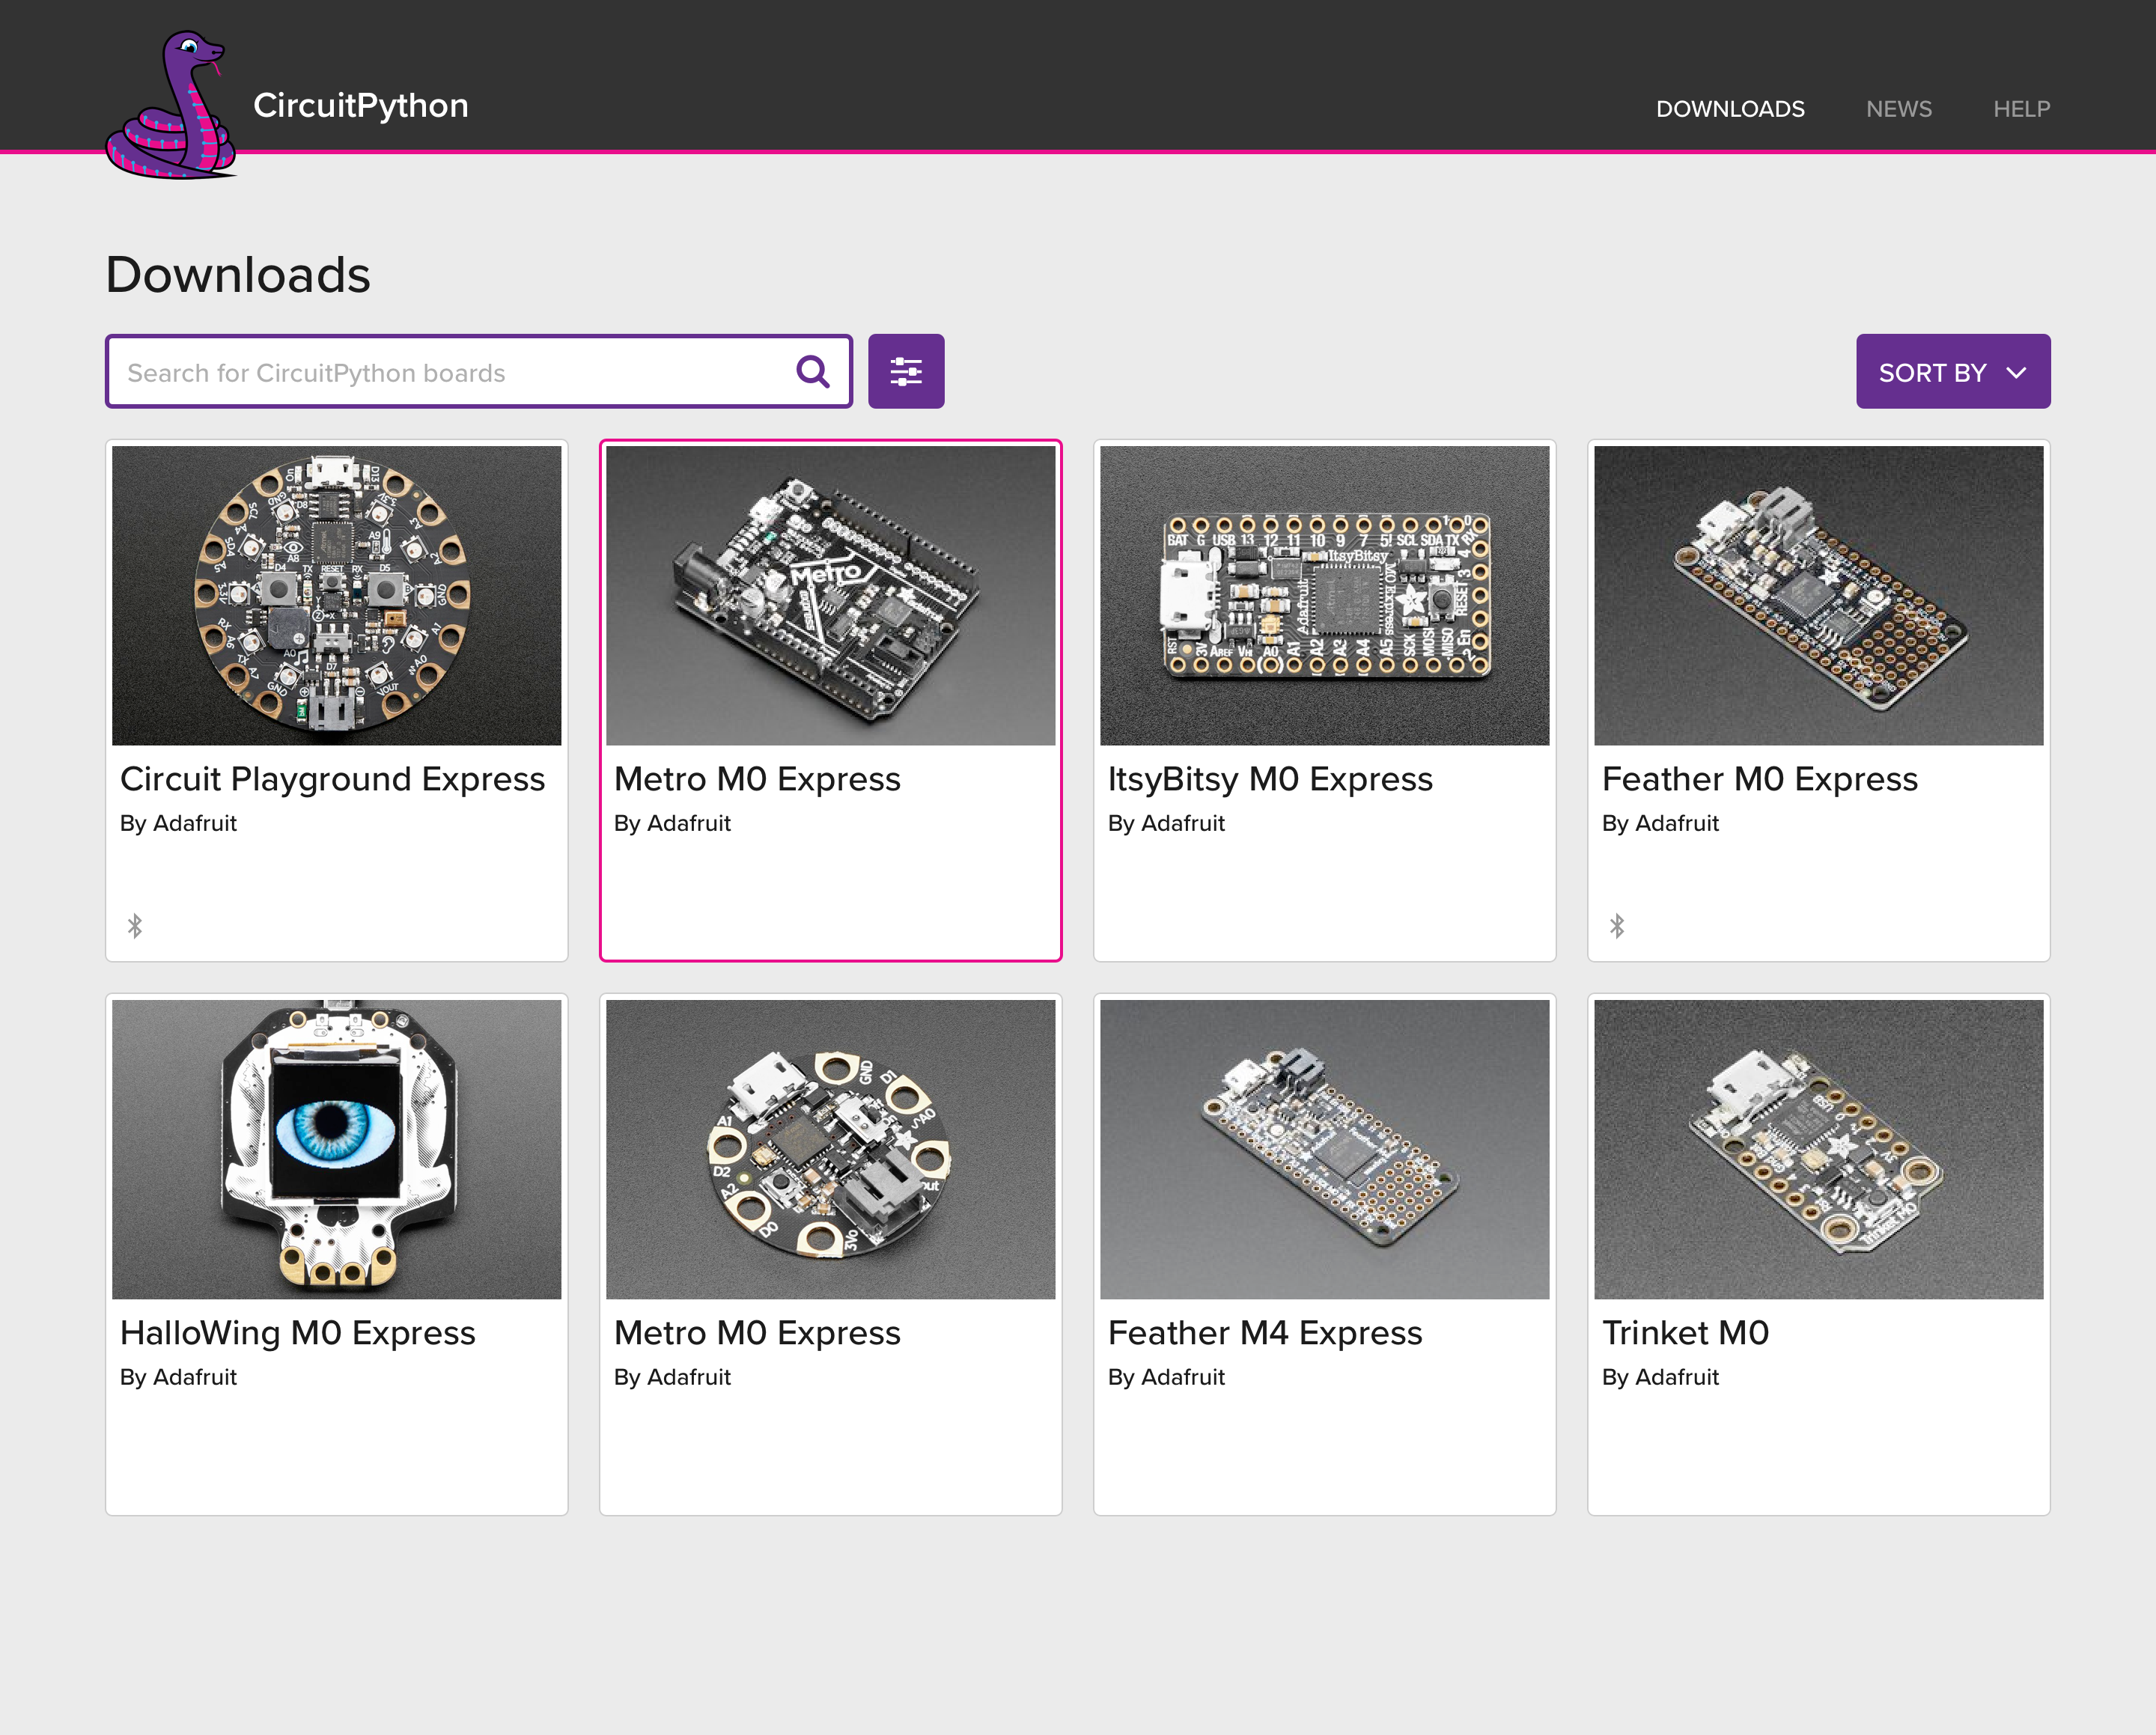Image resolution: width=2156 pixels, height=1735 pixels.
Task: Open Circuit Playground Express board image
Action: coord(337,595)
